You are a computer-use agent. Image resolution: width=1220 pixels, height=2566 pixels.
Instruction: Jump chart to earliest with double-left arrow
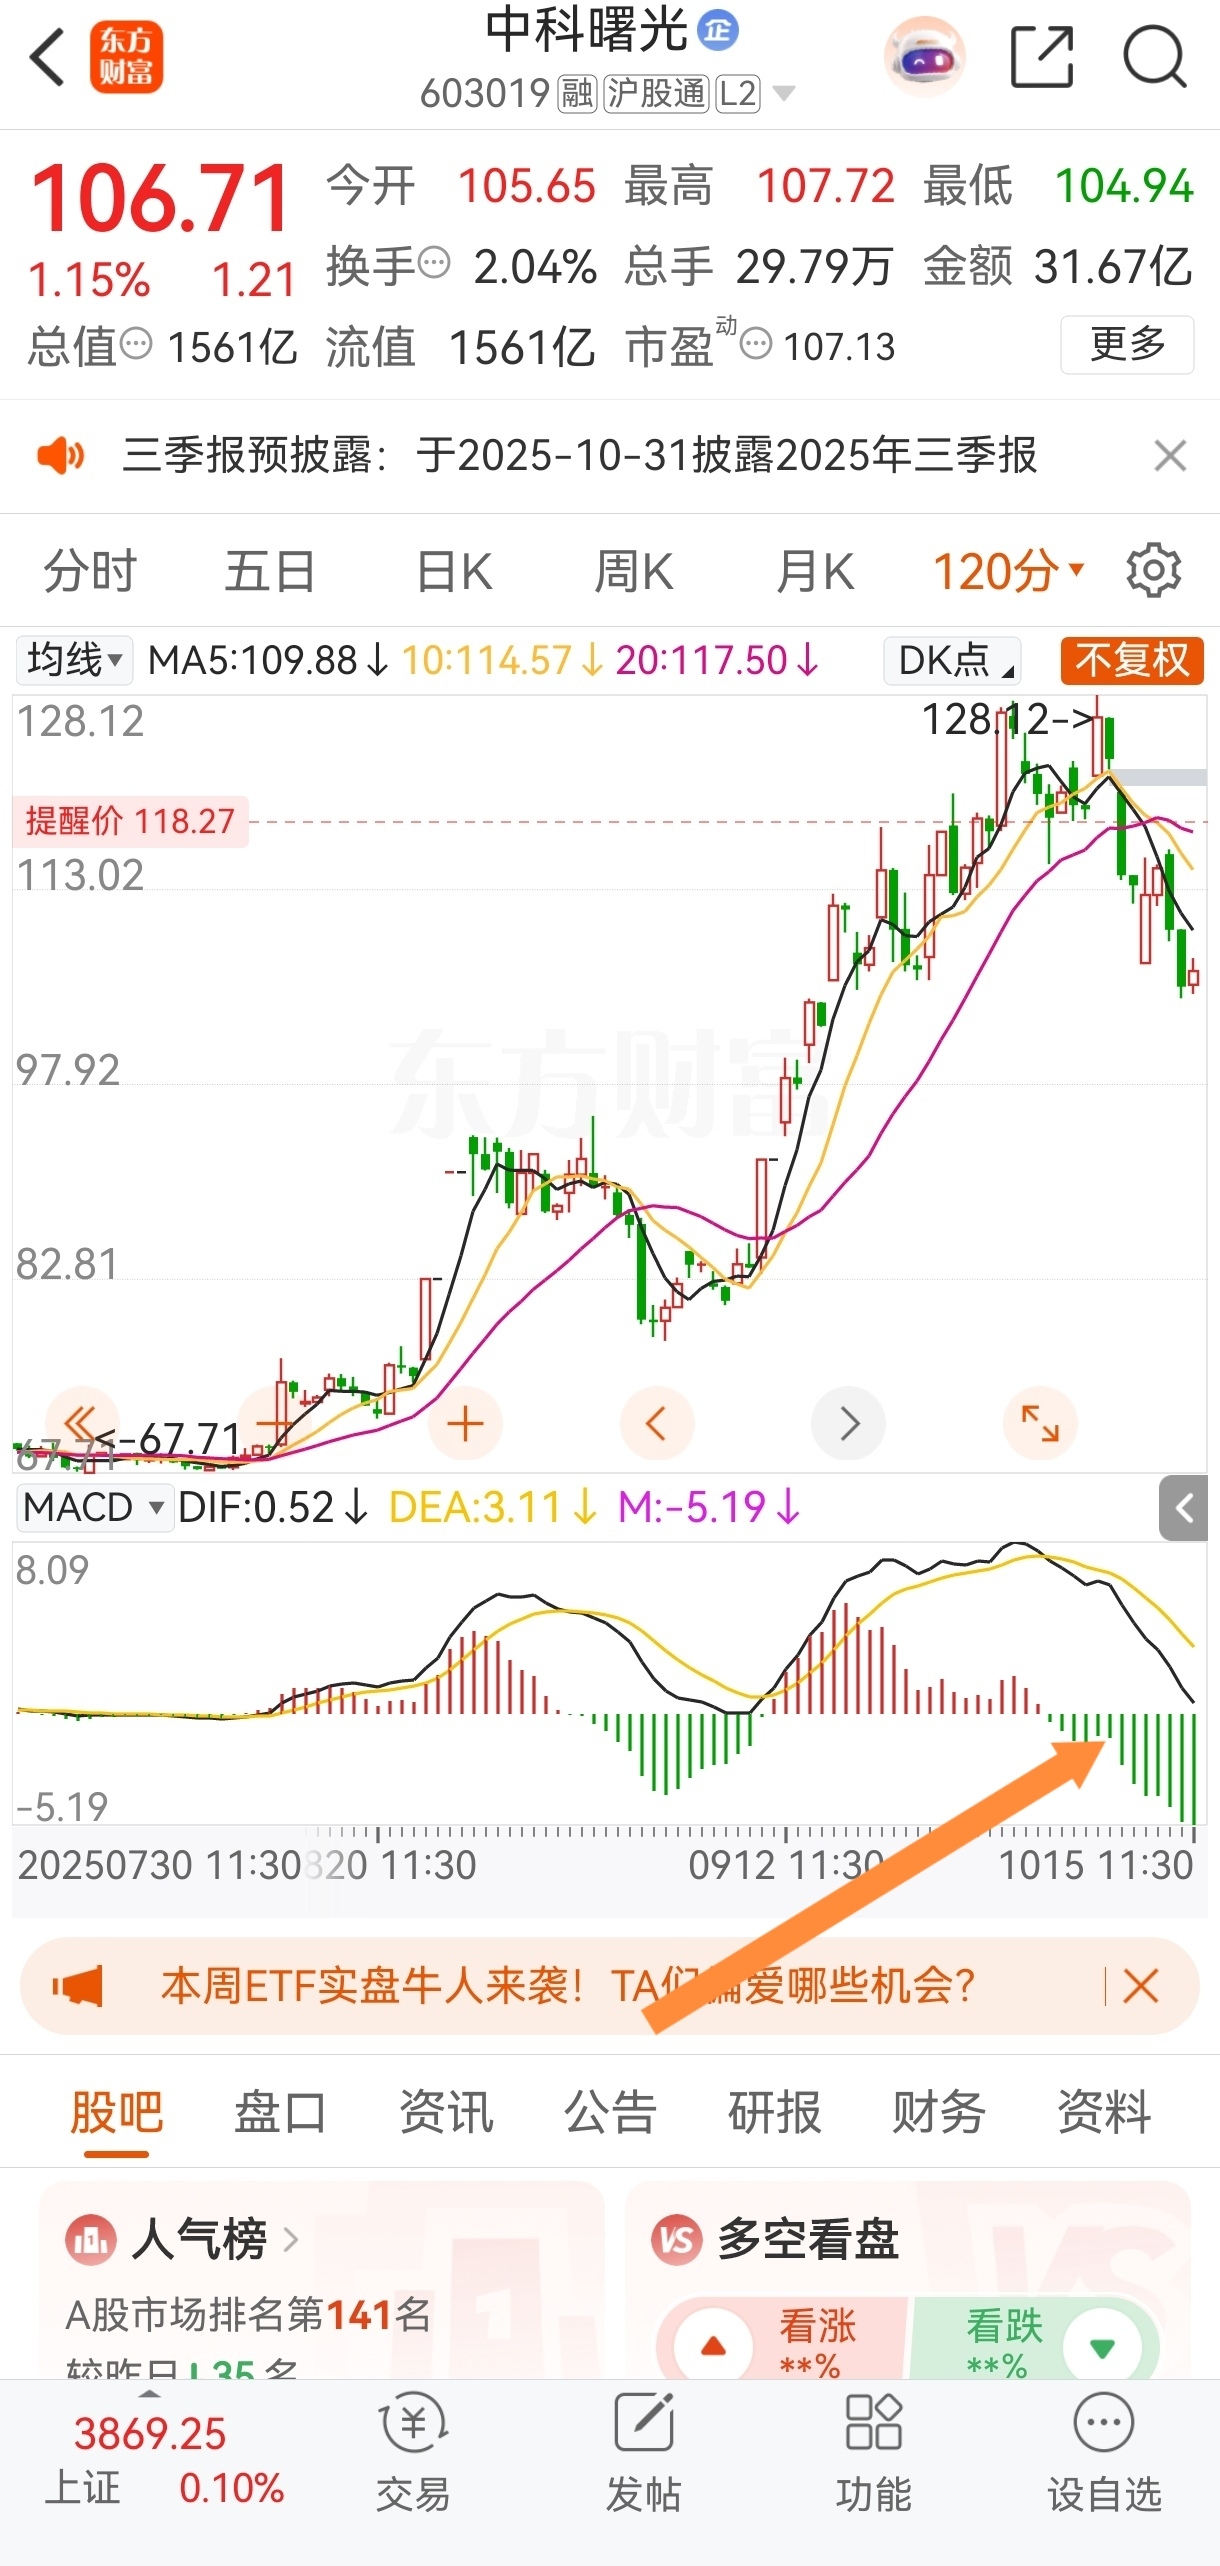point(82,1423)
